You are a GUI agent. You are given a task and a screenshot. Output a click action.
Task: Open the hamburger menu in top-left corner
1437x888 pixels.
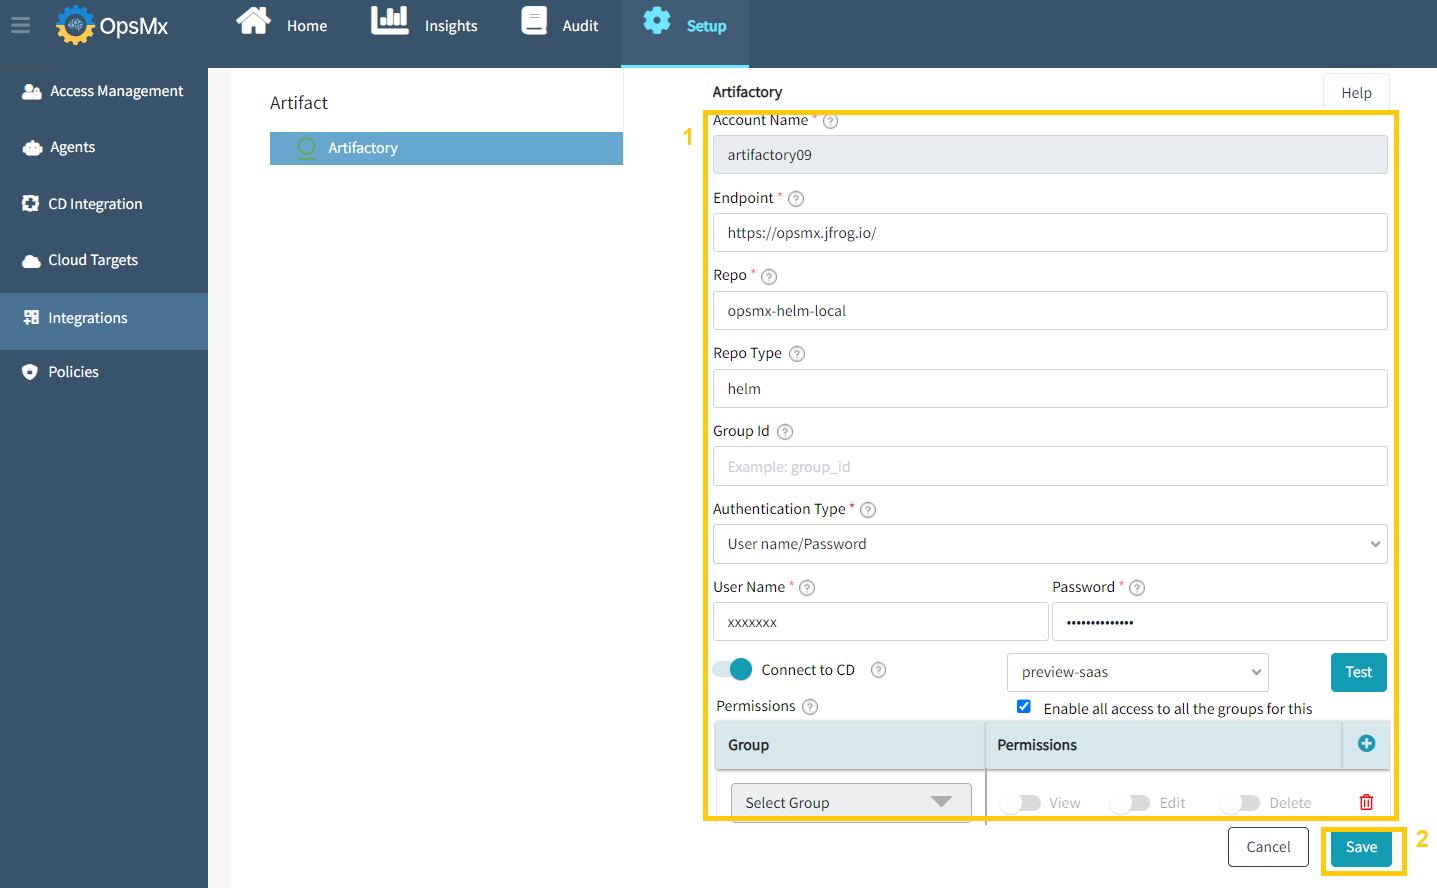click(20, 26)
